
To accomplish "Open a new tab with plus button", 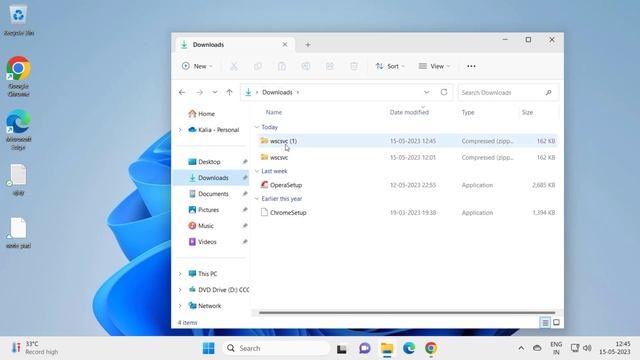I will [x=308, y=44].
